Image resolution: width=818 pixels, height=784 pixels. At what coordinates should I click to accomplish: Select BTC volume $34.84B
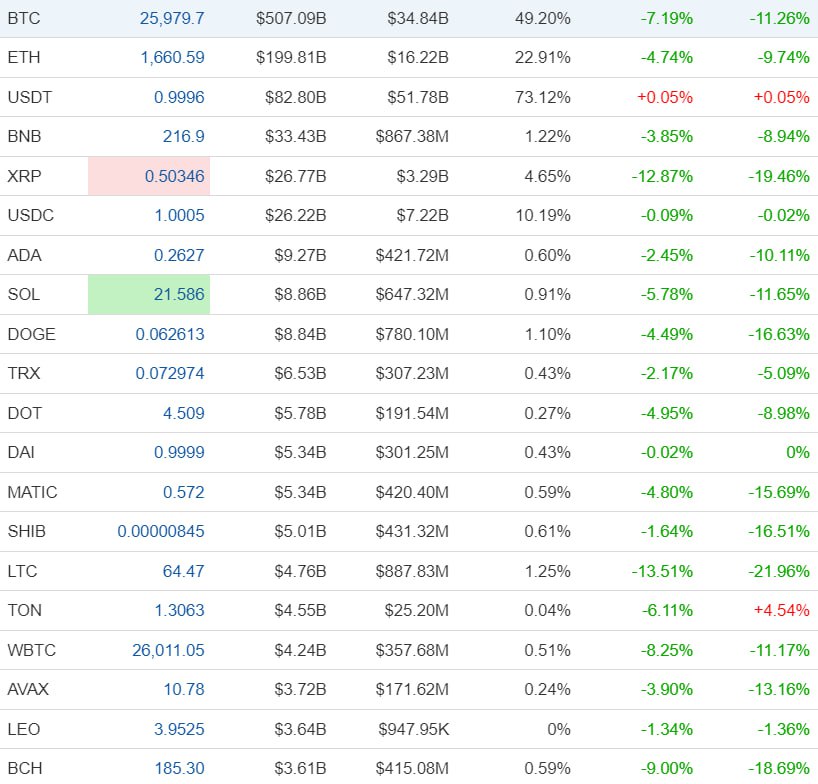click(418, 19)
